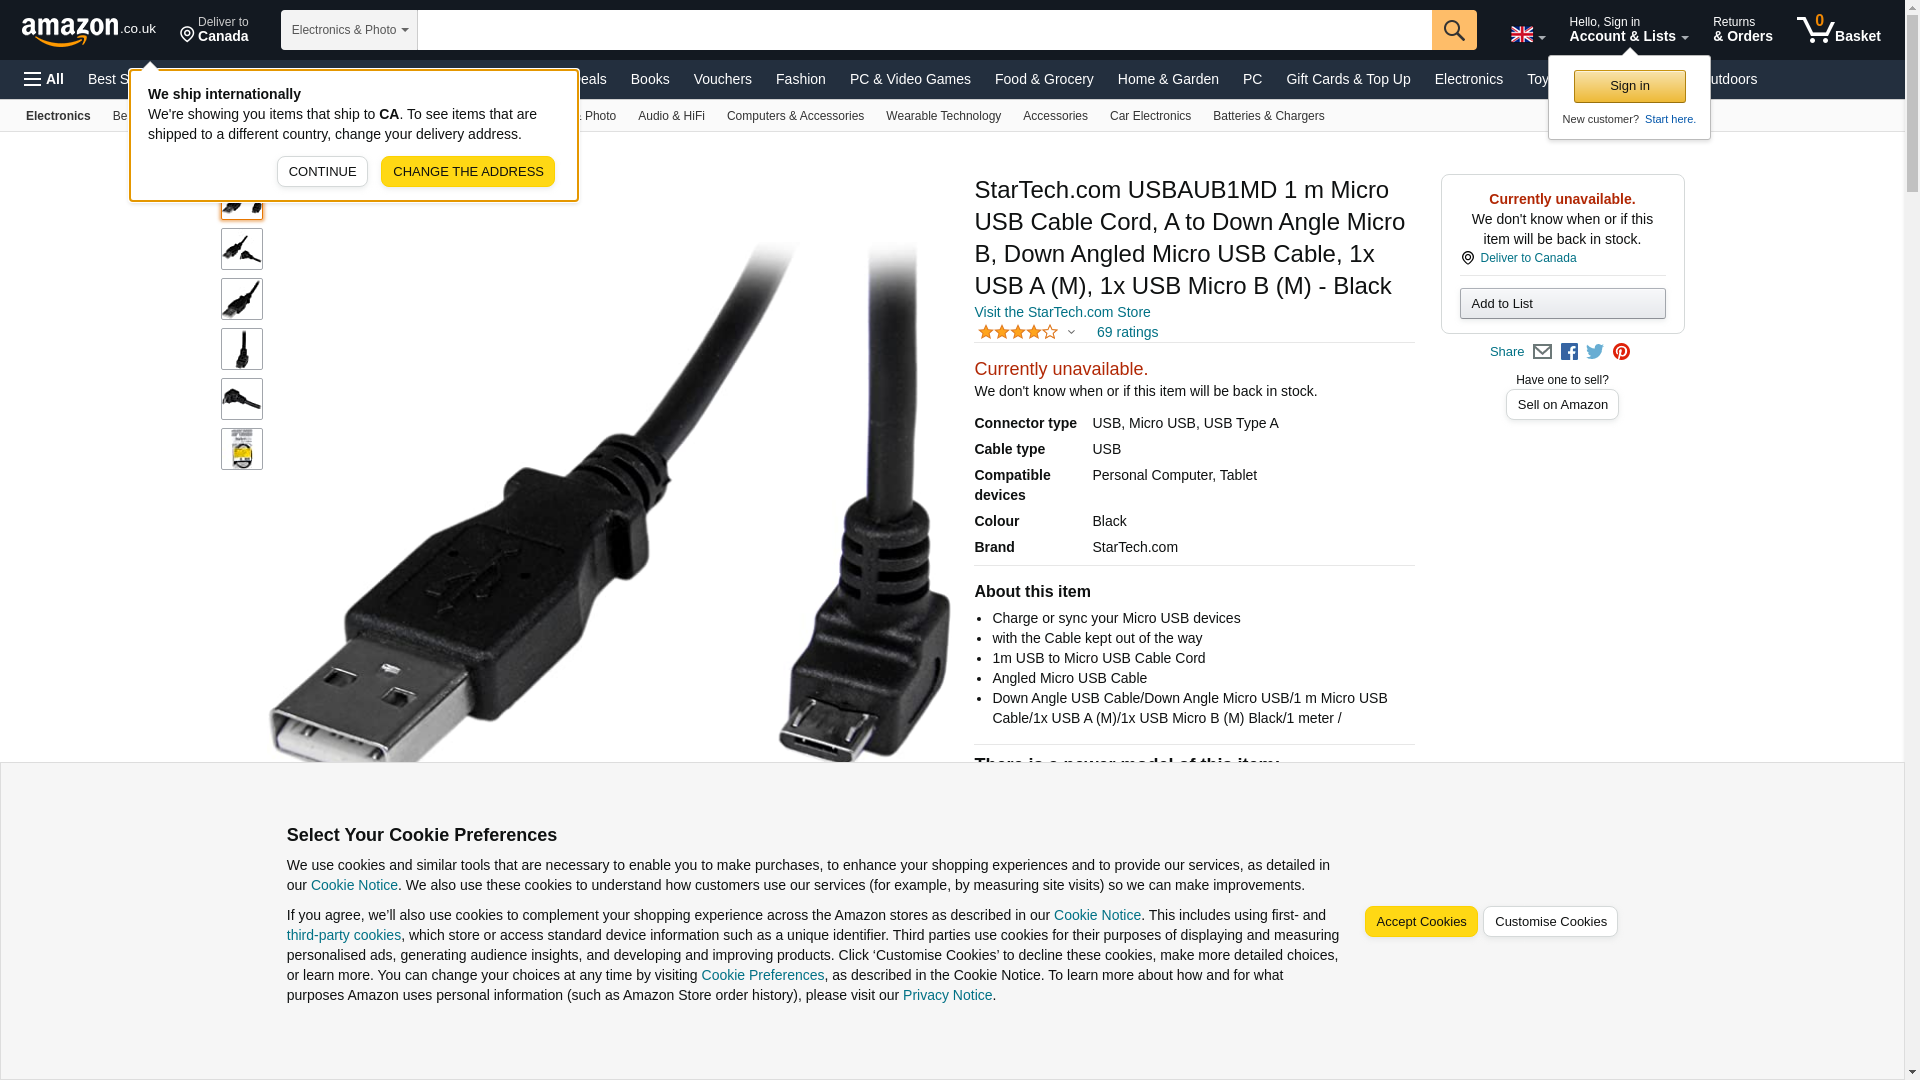Share product on Facebook icon

(1569, 352)
